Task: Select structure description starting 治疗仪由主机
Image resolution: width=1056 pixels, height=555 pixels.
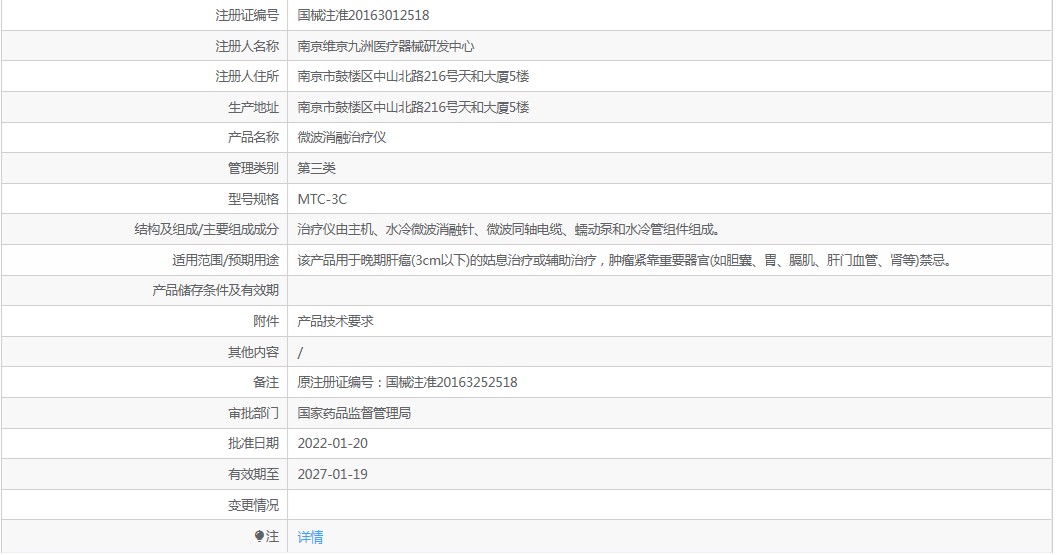Action: click(x=509, y=229)
